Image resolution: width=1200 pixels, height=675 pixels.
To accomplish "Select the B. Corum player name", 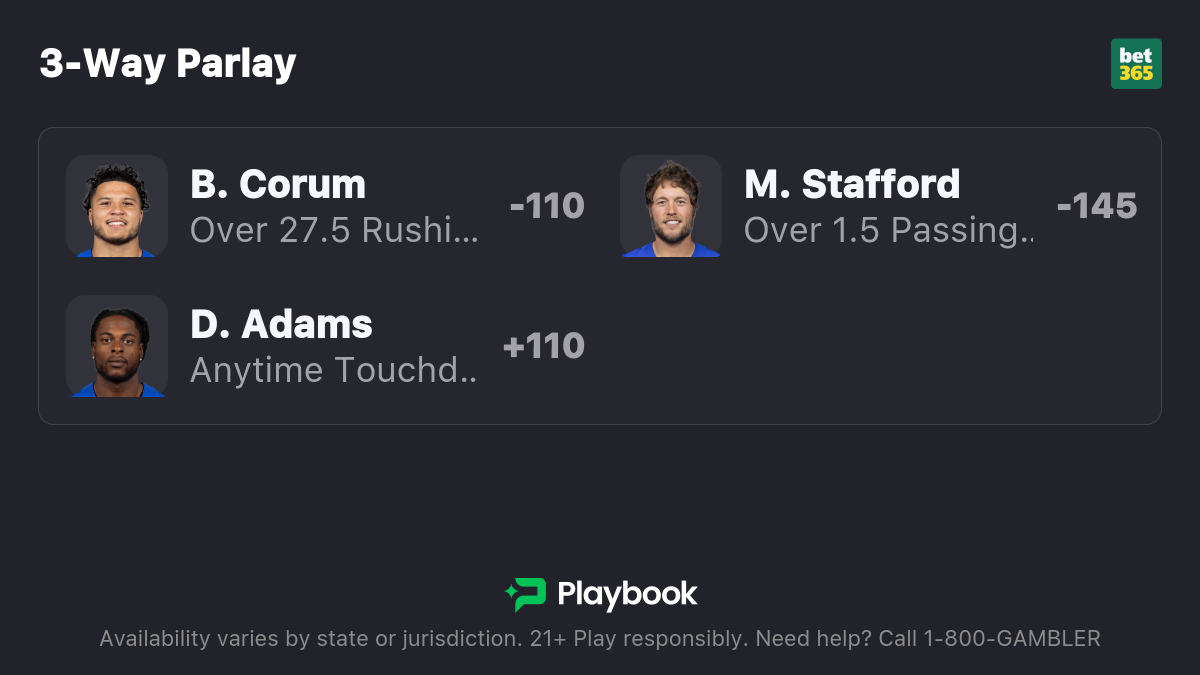I will (x=278, y=185).
